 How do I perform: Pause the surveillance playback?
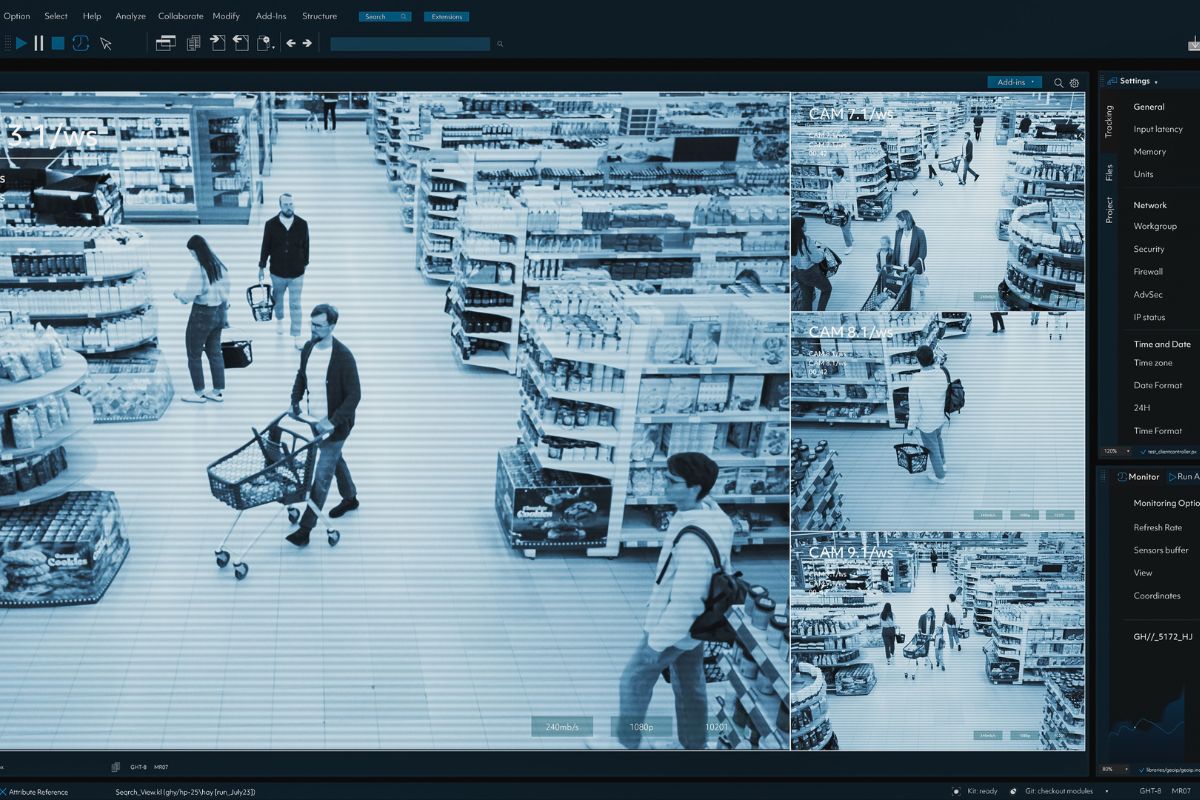click(x=37, y=42)
